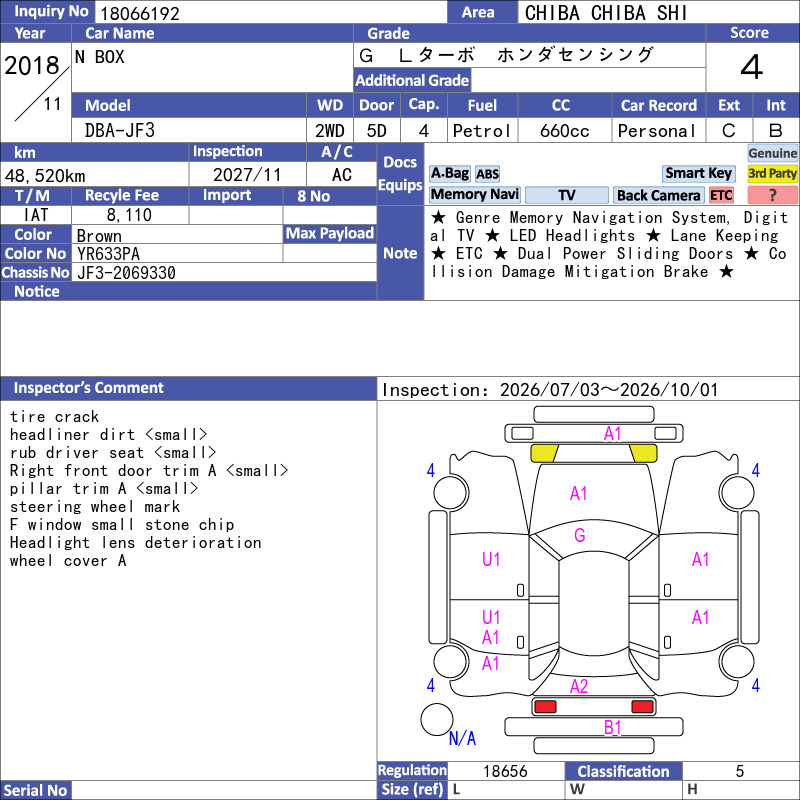This screenshot has width=800, height=800.
Task: Click the 2WD drive value
Action: (330, 131)
